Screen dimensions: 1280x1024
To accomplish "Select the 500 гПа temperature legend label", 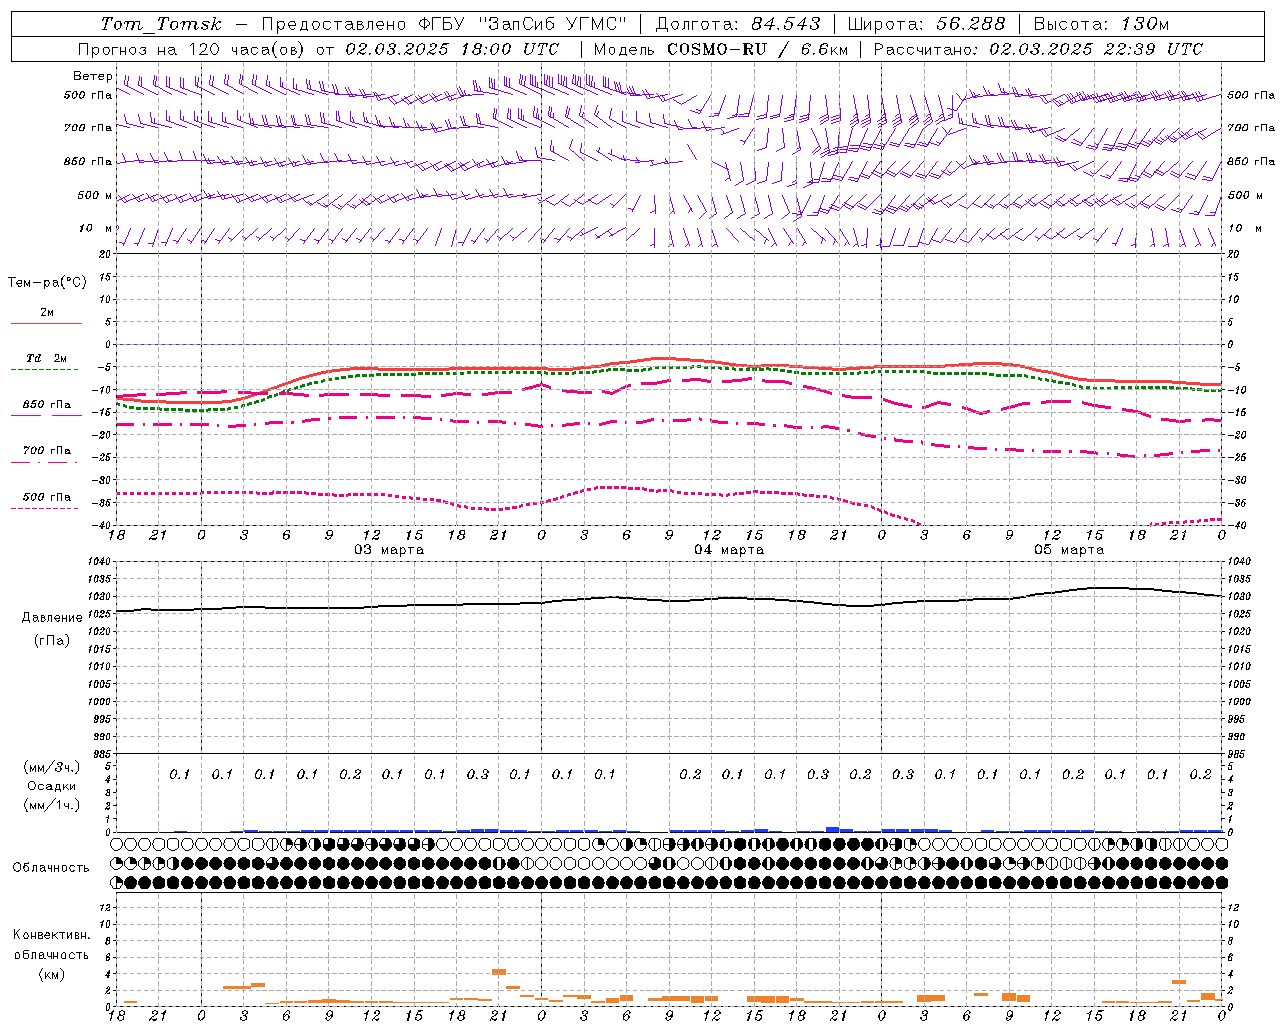I will click(47, 497).
